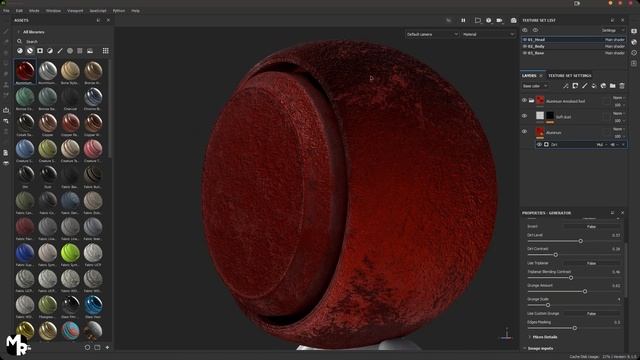Filter assets by Smart masks icon
The image size is (640, 360).
tap(40, 51)
